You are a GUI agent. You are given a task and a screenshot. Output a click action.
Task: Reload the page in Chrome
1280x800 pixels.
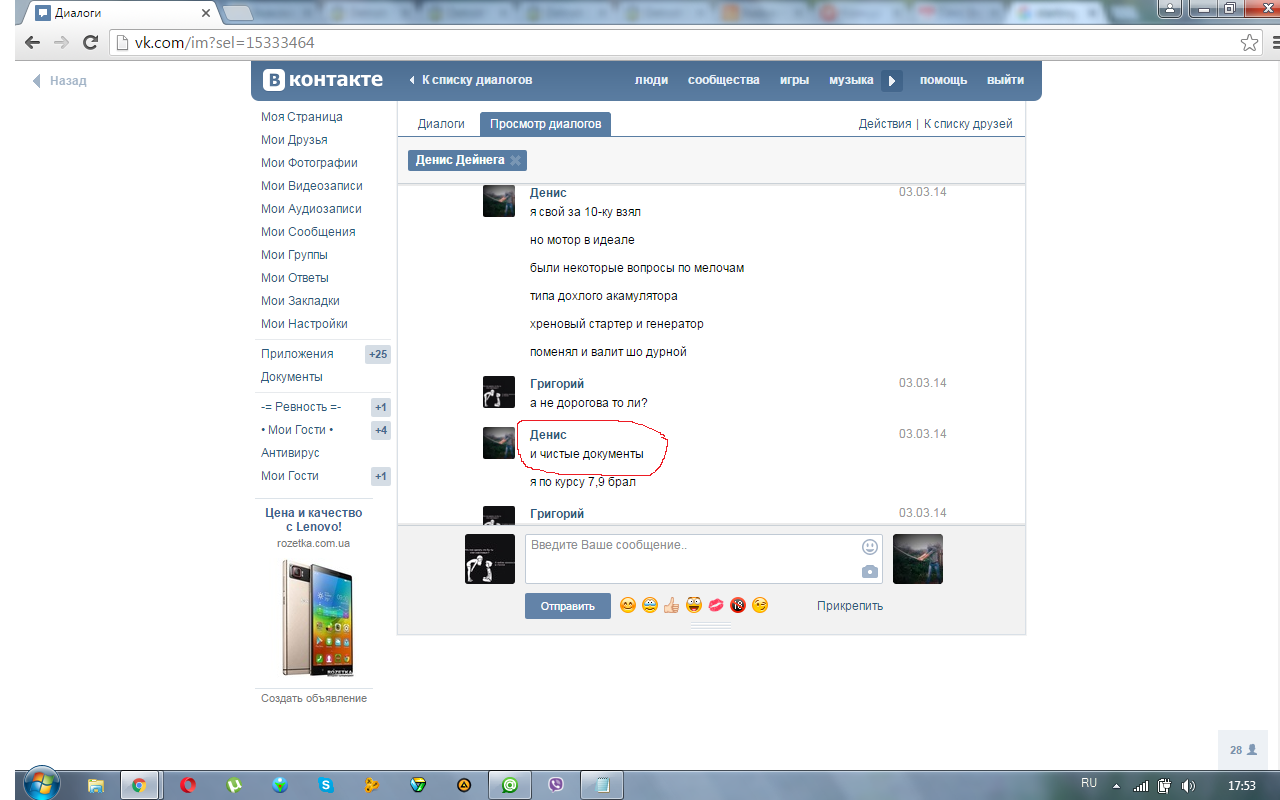[90, 43]
